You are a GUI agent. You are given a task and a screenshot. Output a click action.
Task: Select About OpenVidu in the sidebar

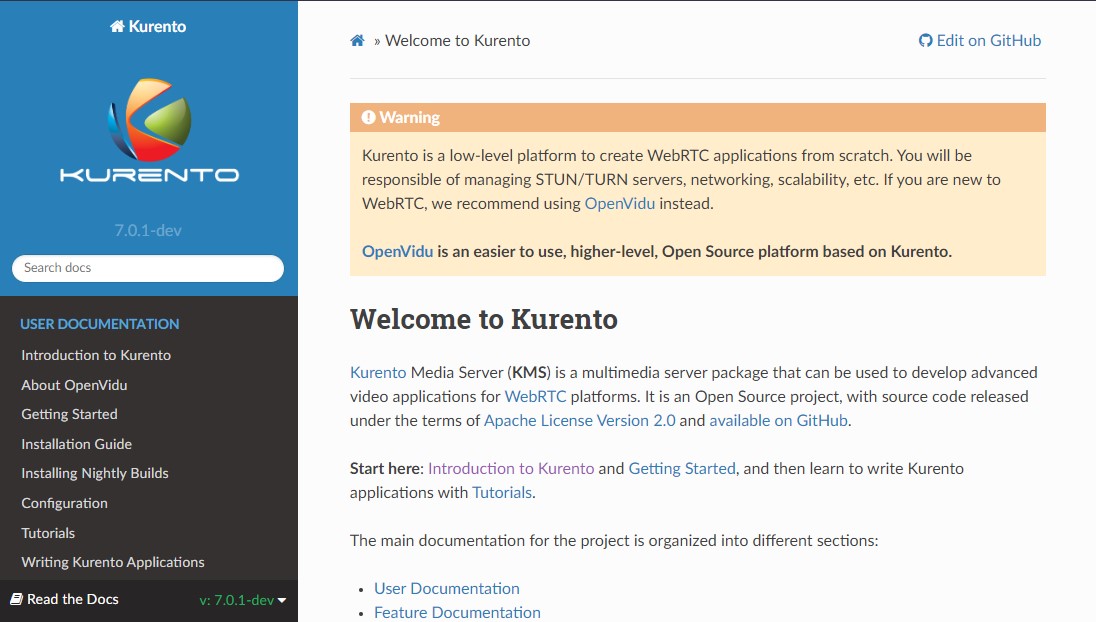pyautogui.click(x=74, y=385)
